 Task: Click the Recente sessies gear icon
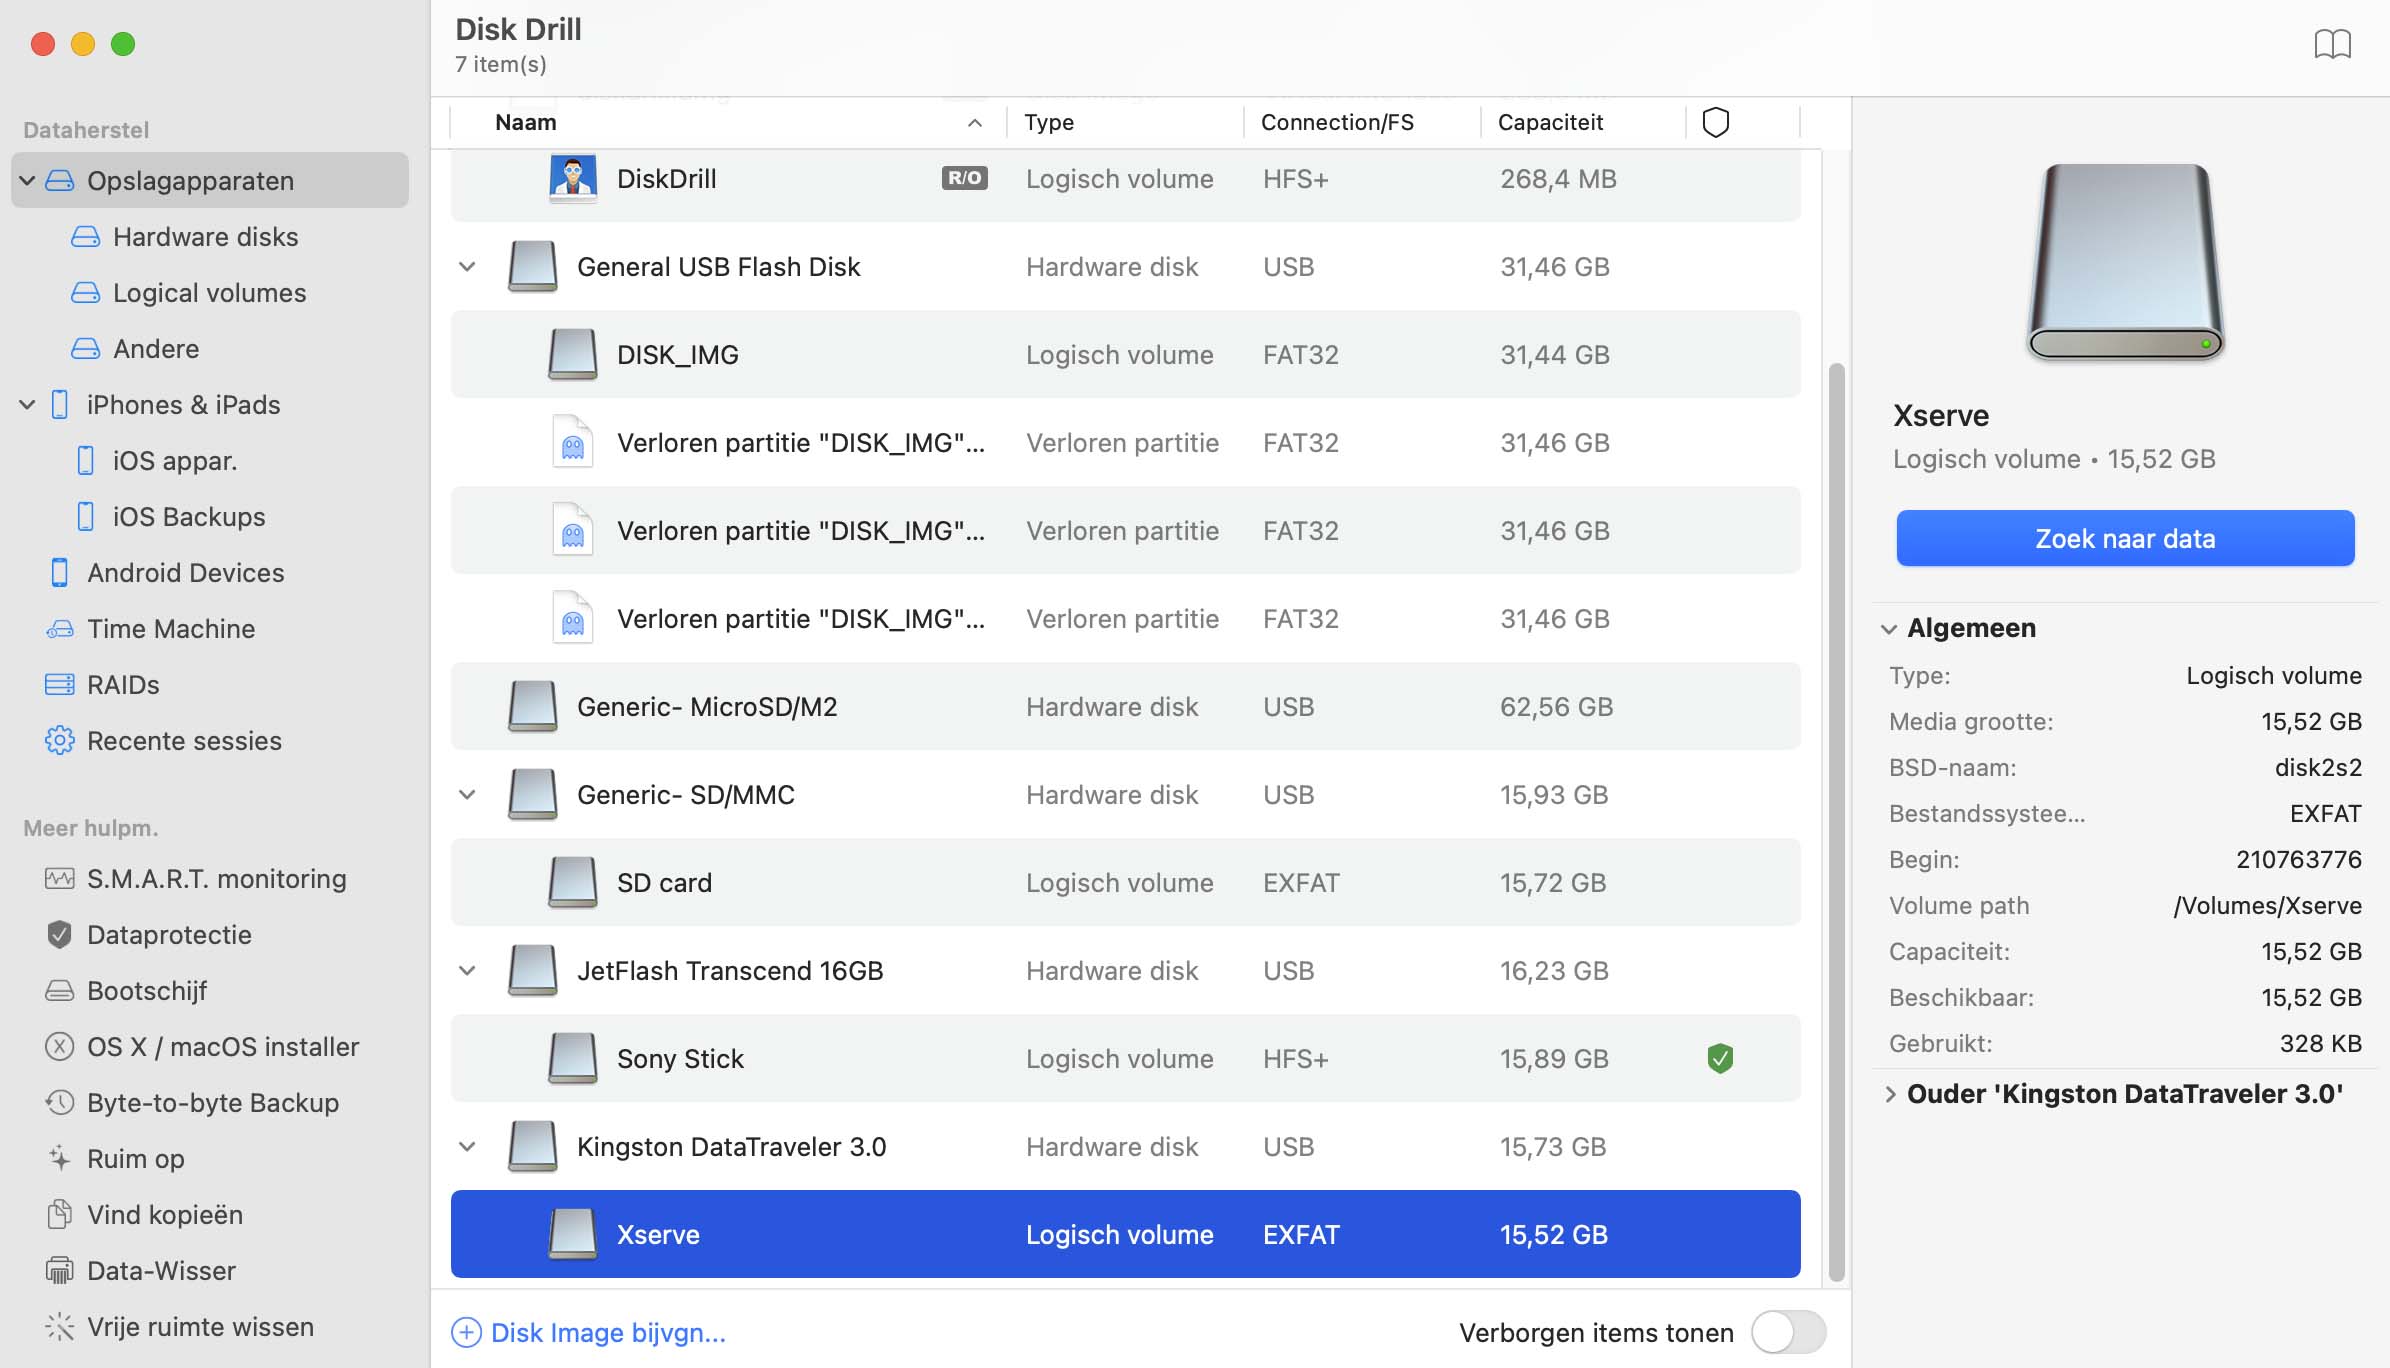[x=60, y=741]
